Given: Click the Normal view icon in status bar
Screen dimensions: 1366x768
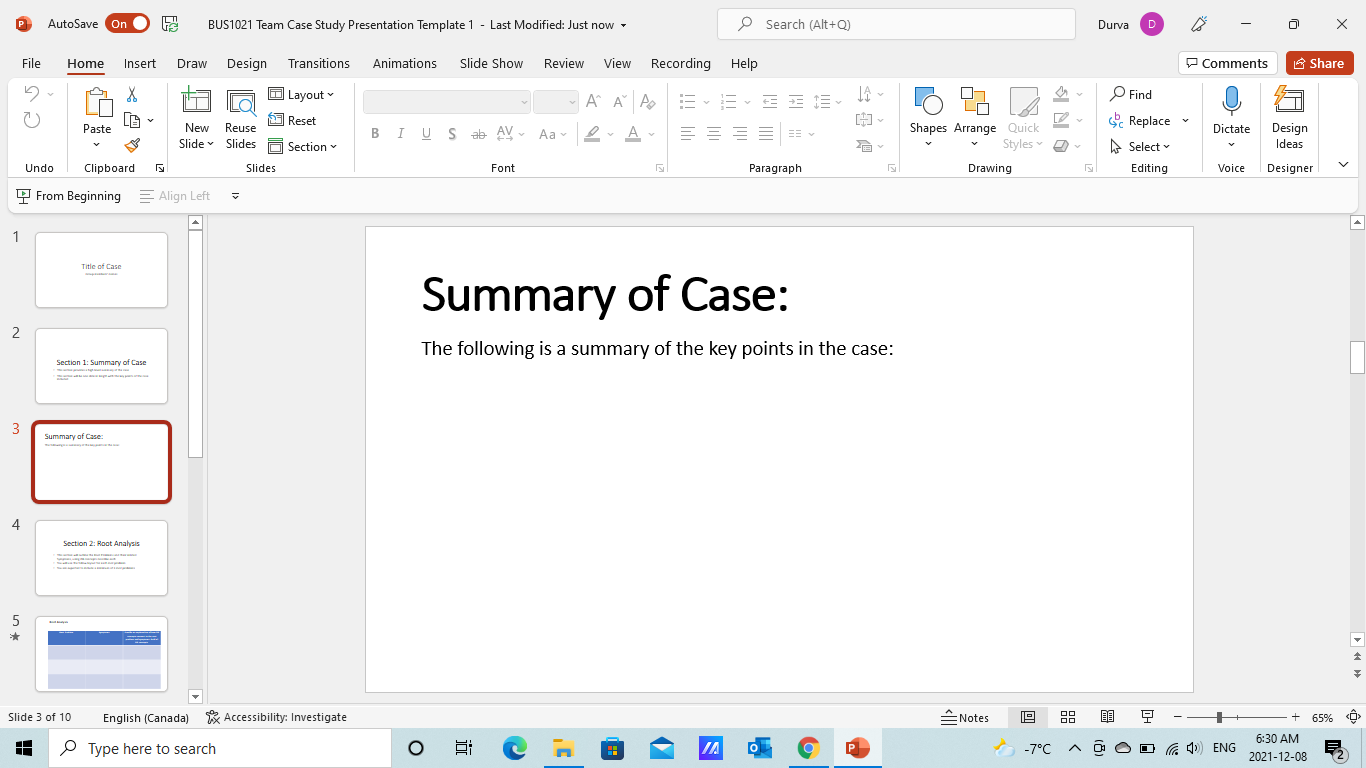Looking at the screenshot, I should [1027, 717].
